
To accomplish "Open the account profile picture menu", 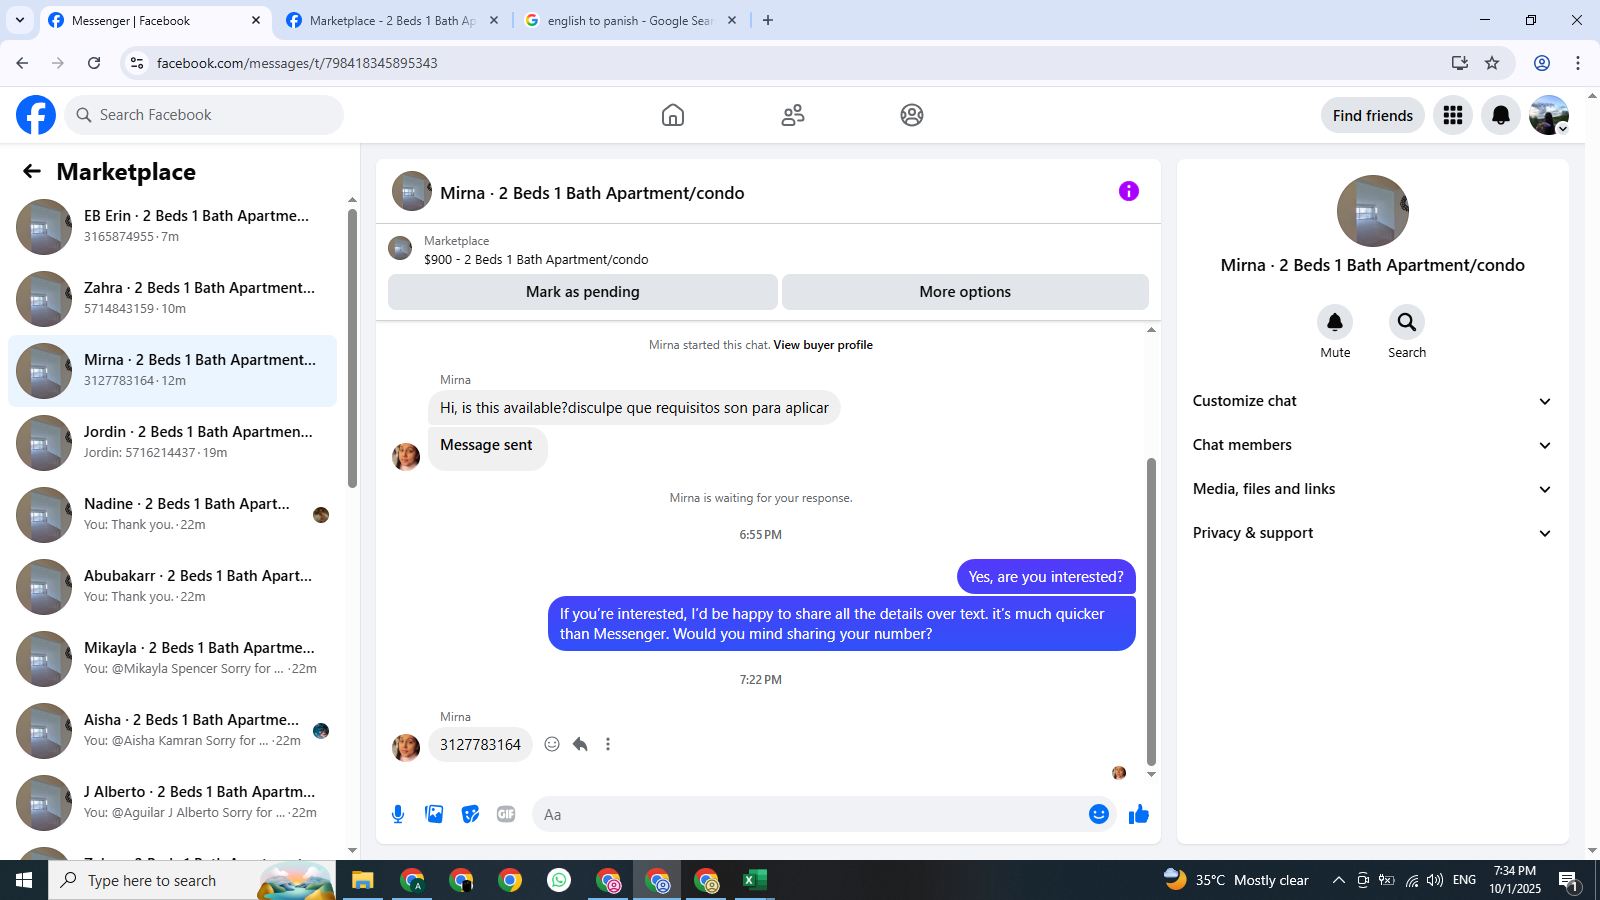I will click(1549, 115).
